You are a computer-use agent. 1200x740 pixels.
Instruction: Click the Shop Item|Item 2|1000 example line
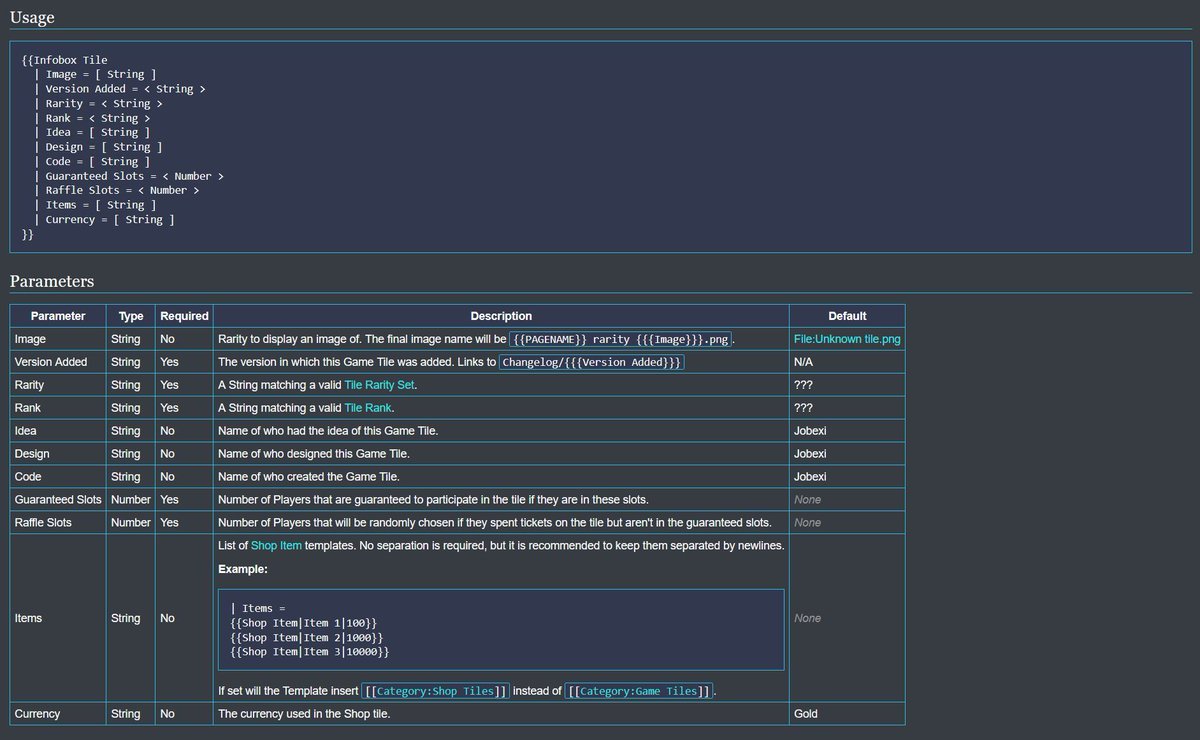click(x=306, y=637)
